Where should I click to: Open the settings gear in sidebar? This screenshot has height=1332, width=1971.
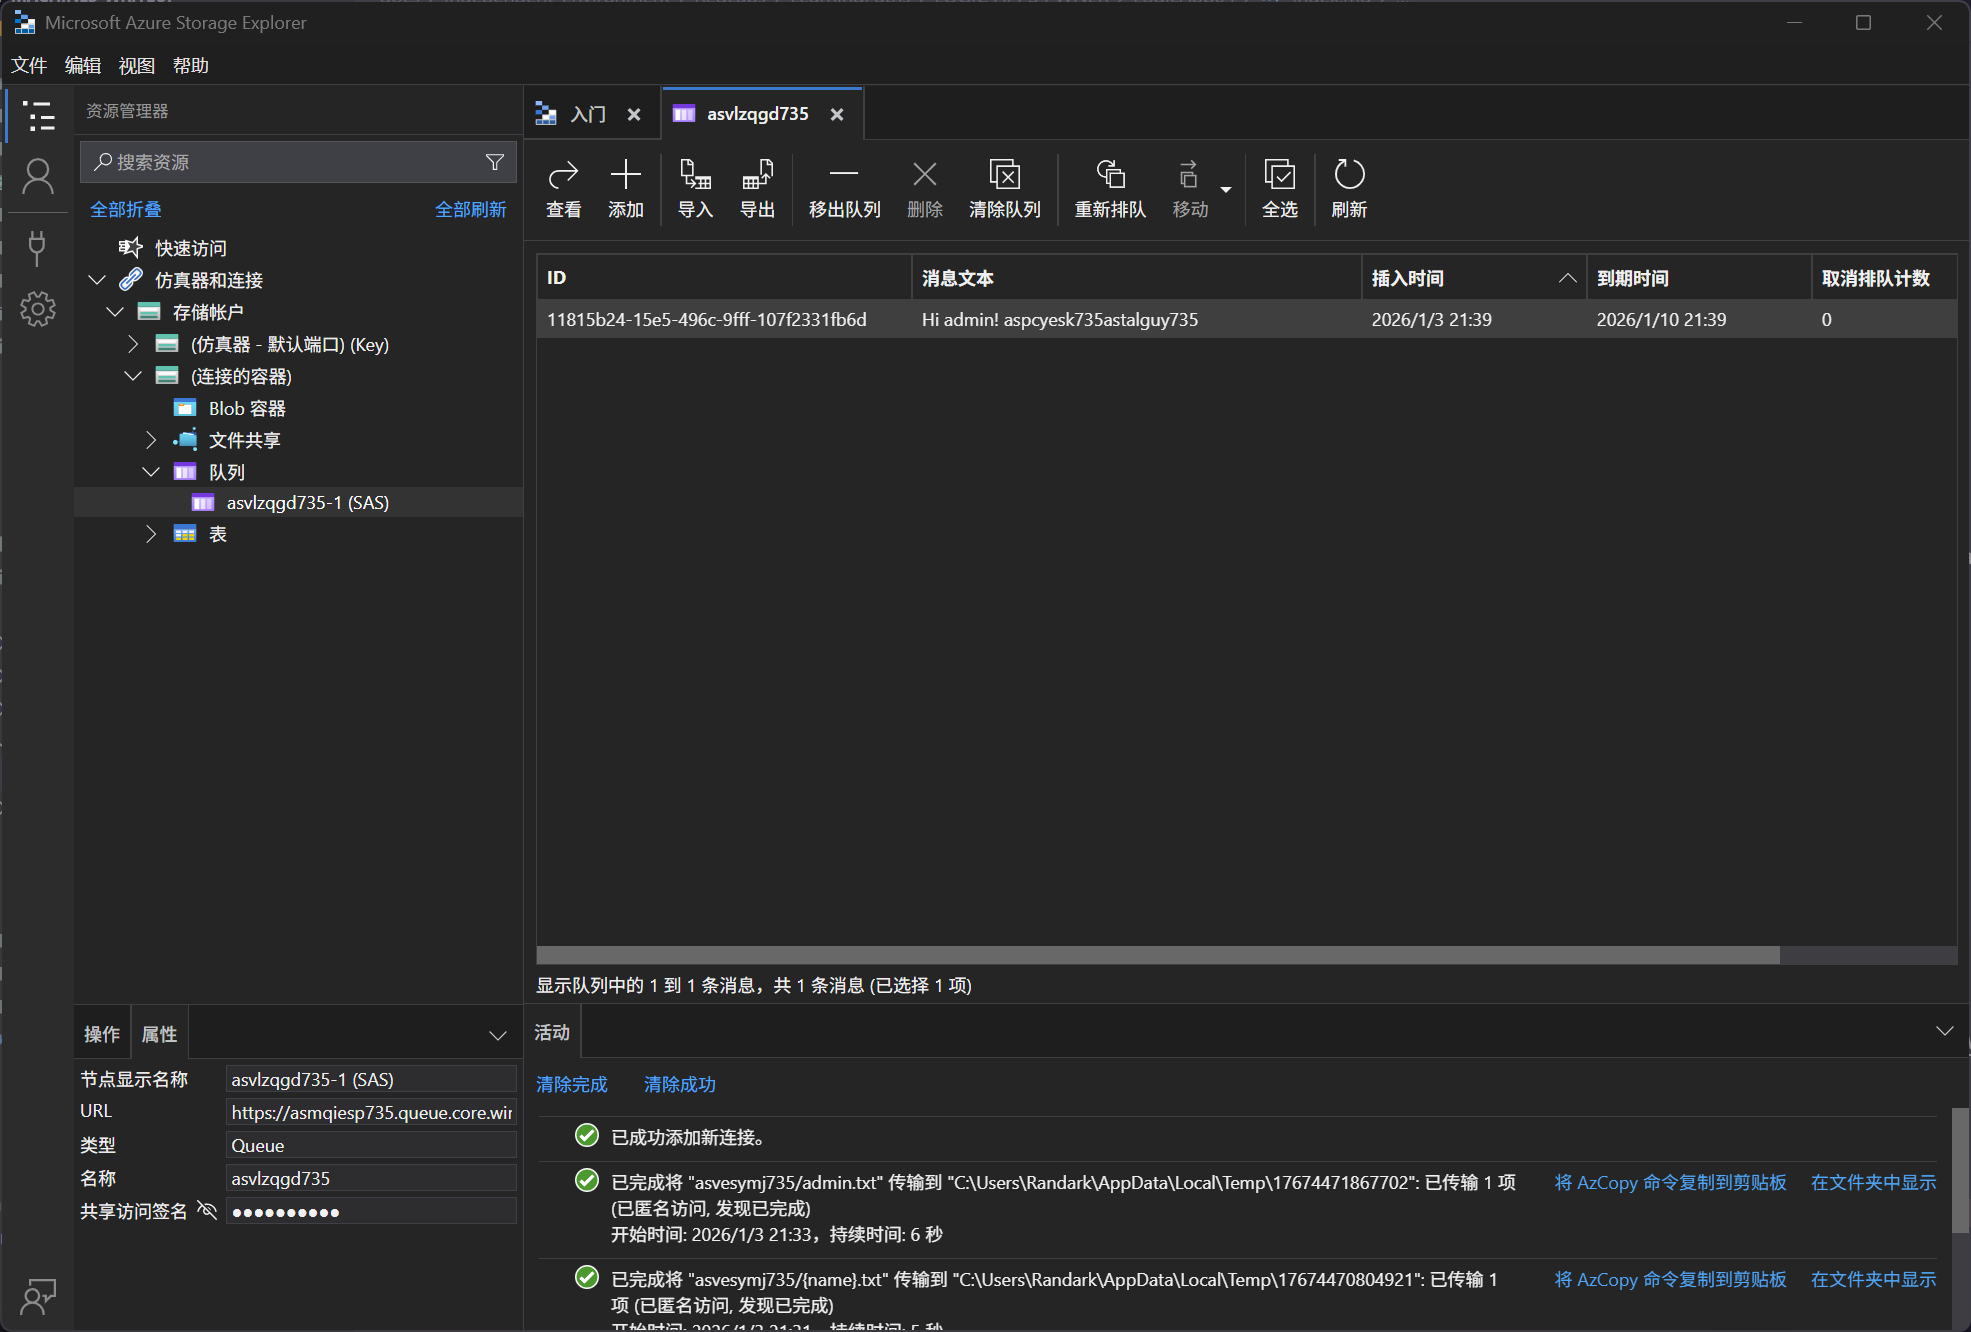38,309
